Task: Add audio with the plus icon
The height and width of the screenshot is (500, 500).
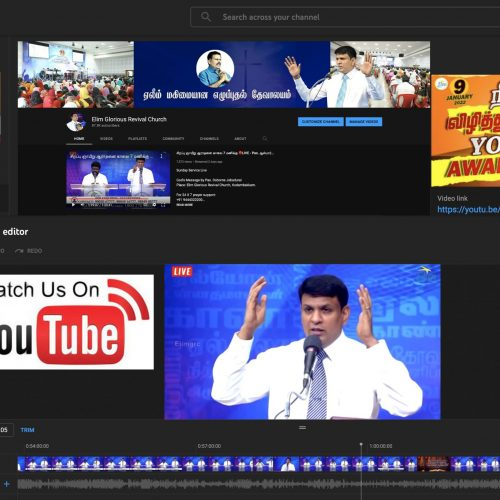Action: click(x=7, y=484)
